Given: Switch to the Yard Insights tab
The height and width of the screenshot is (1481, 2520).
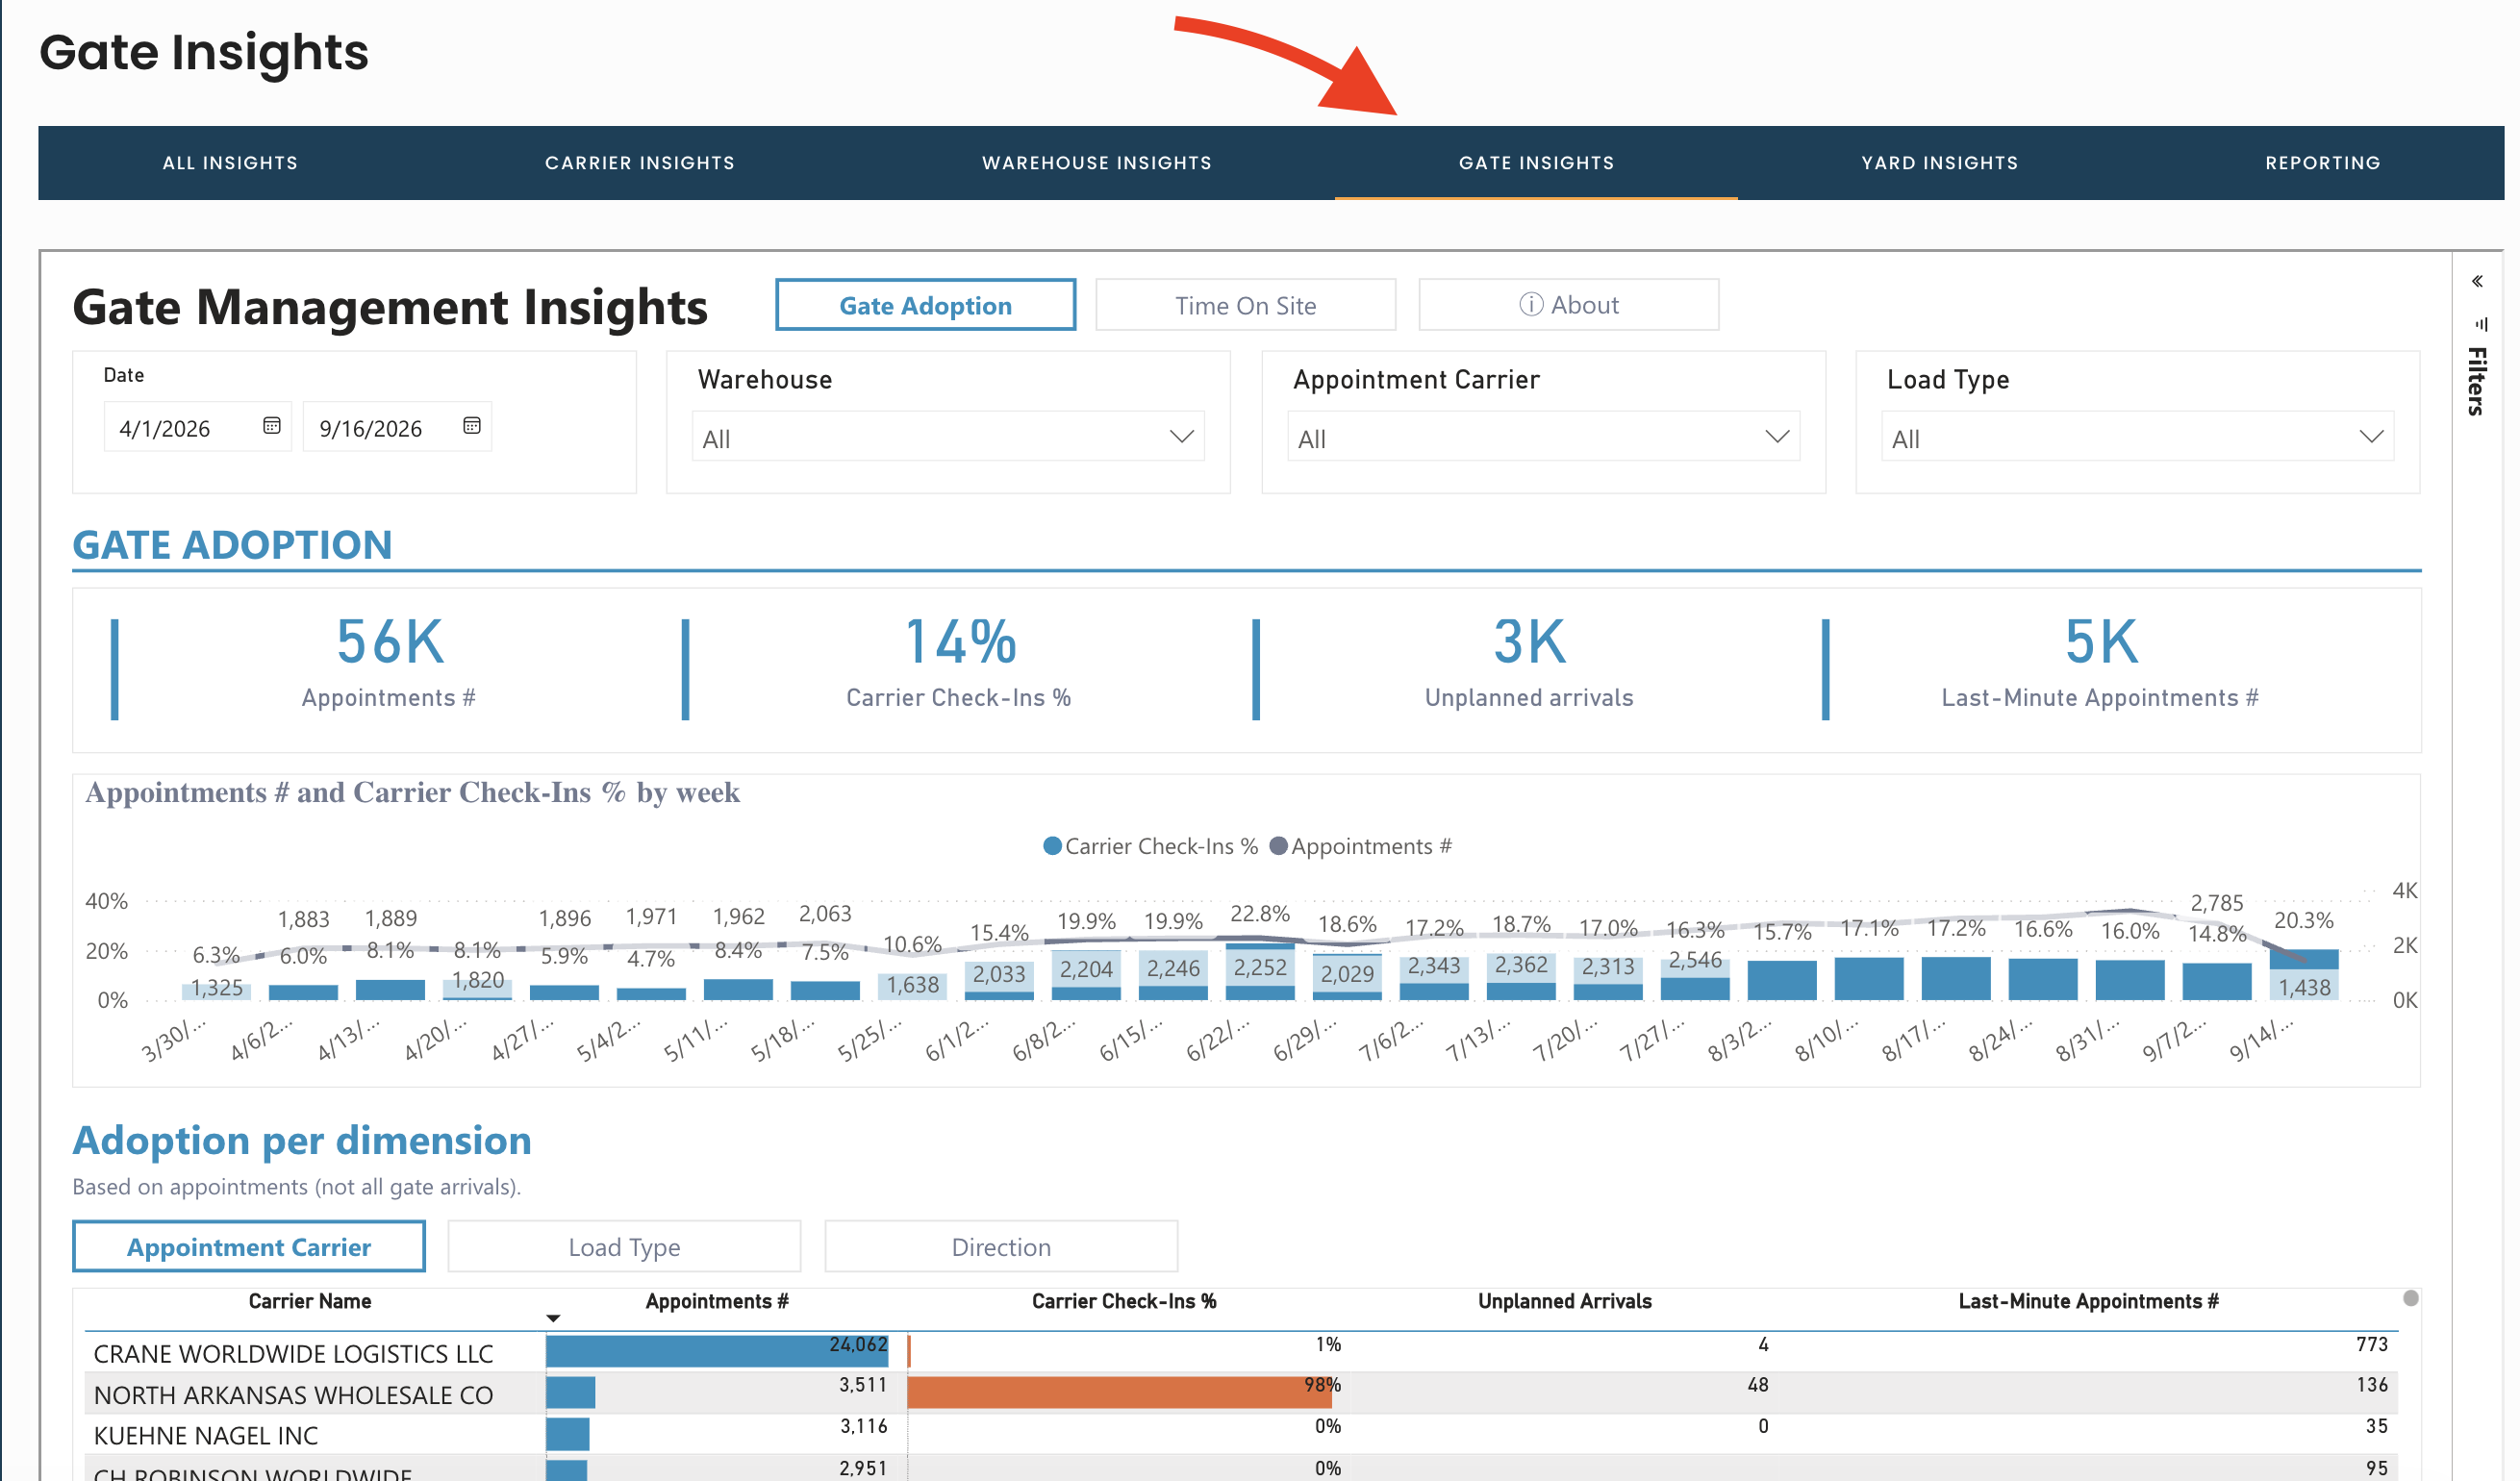Looking at the screenshot, I should [1939, 163].
